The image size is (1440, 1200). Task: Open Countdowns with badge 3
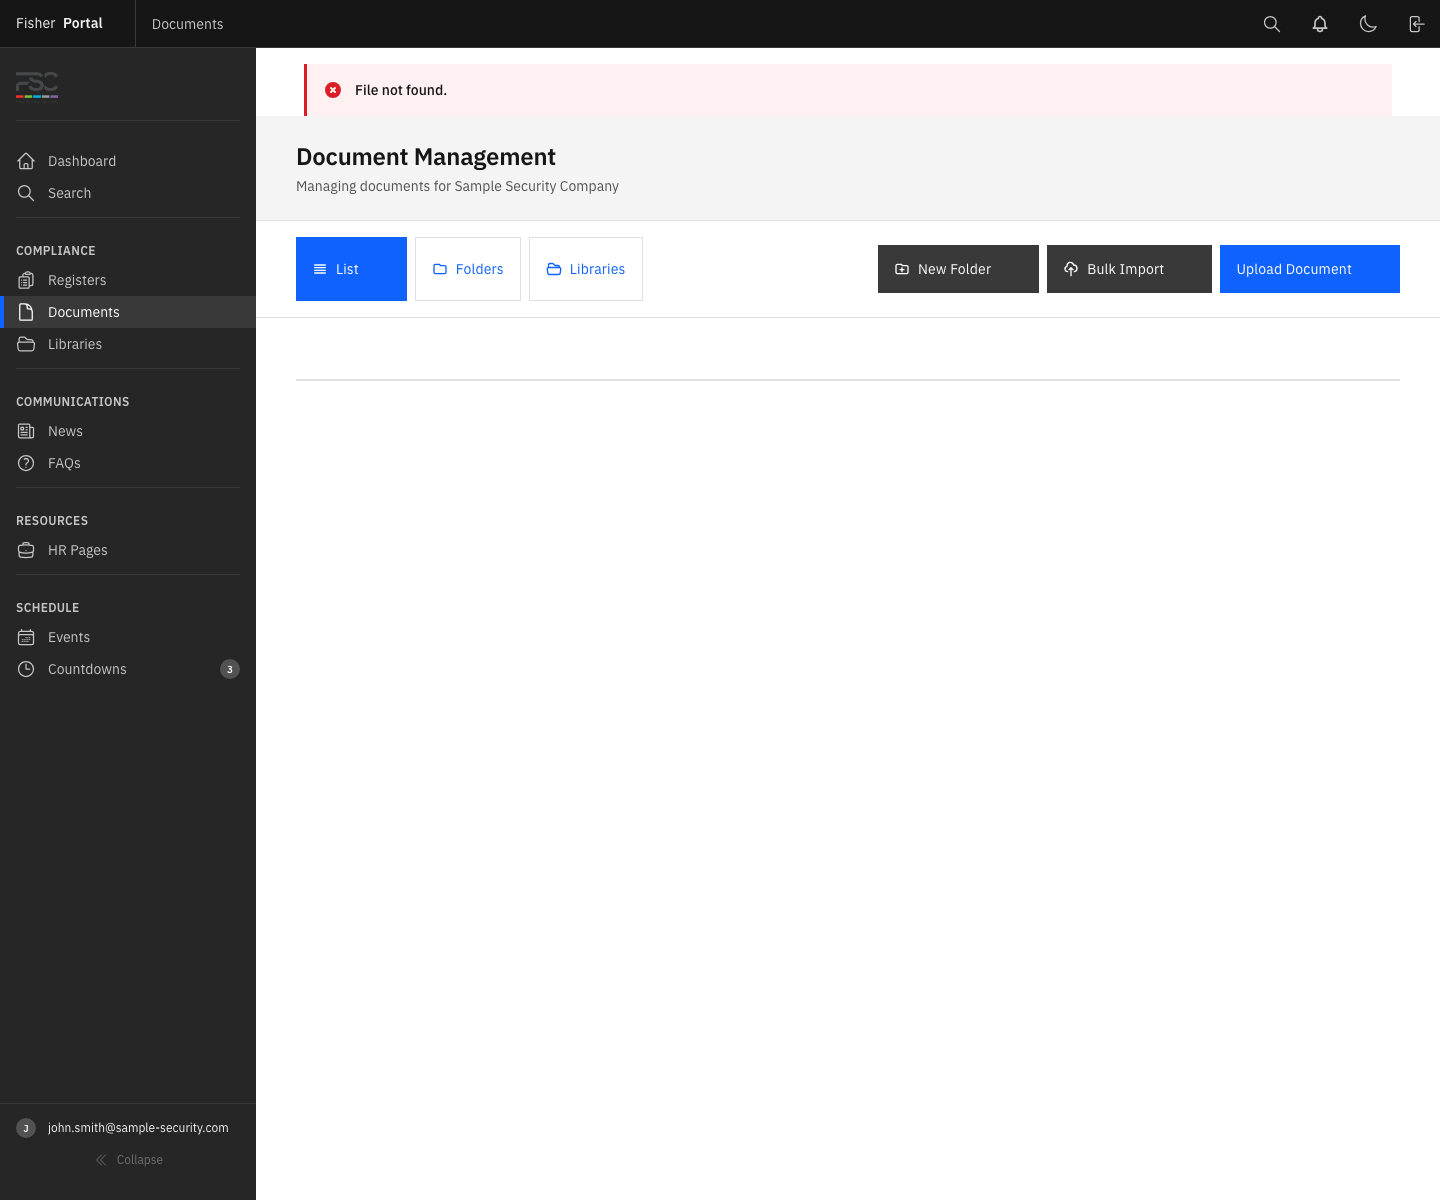87,669
